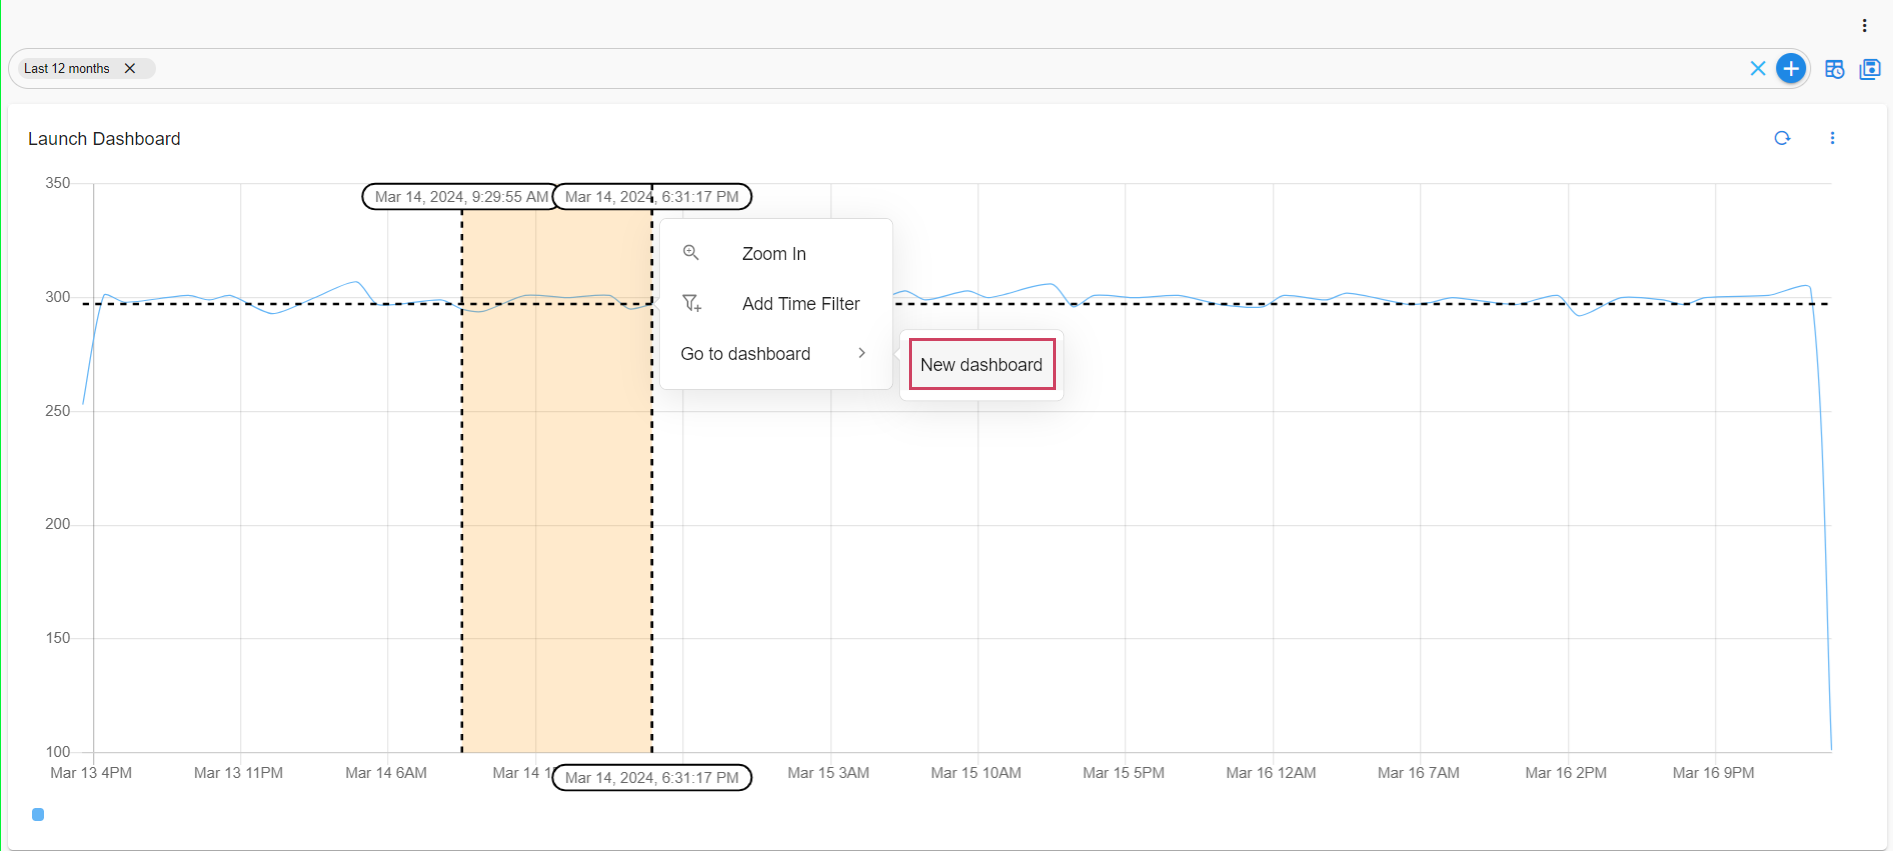Expand the chevron next to Go to dashboard
The image size is (1893, 851).
[x=861, y=354]
